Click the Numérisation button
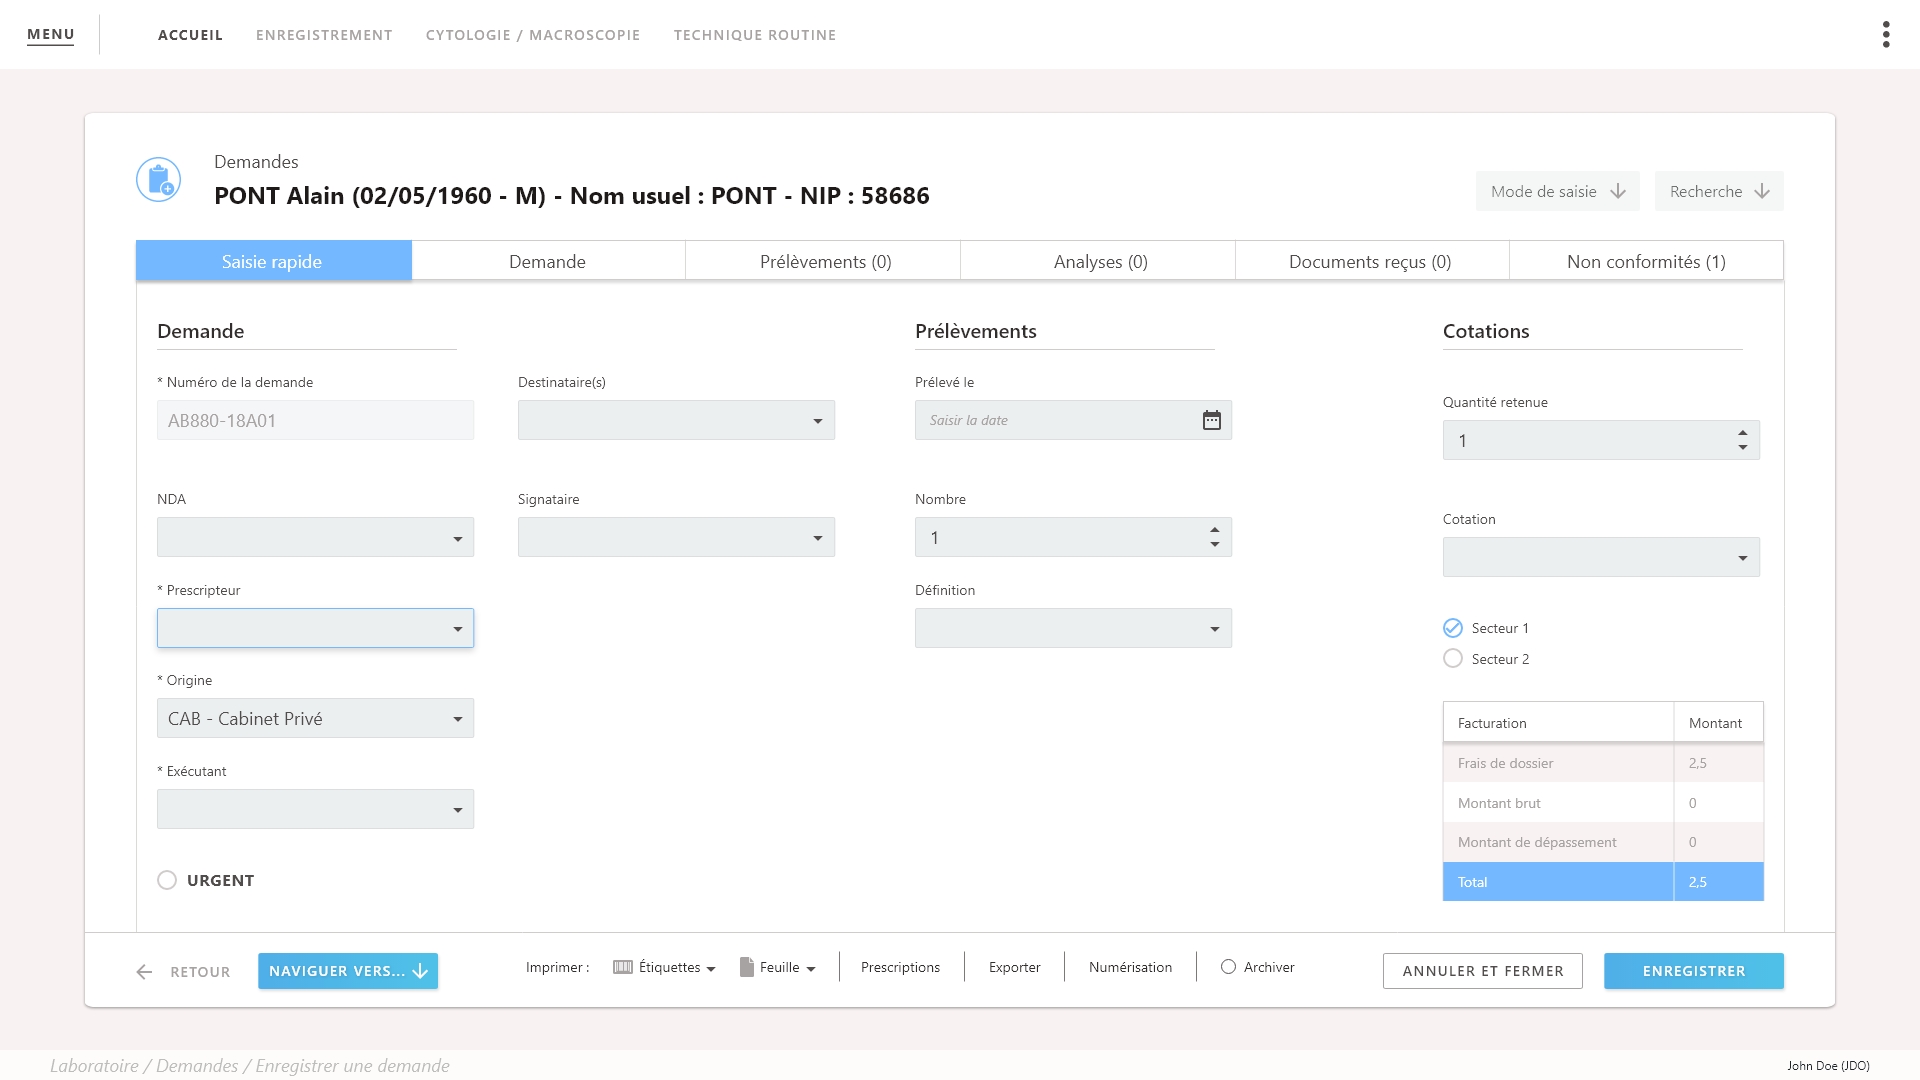The height and width of the screenshot is (1080, 1920). (x=1130, y=967)
